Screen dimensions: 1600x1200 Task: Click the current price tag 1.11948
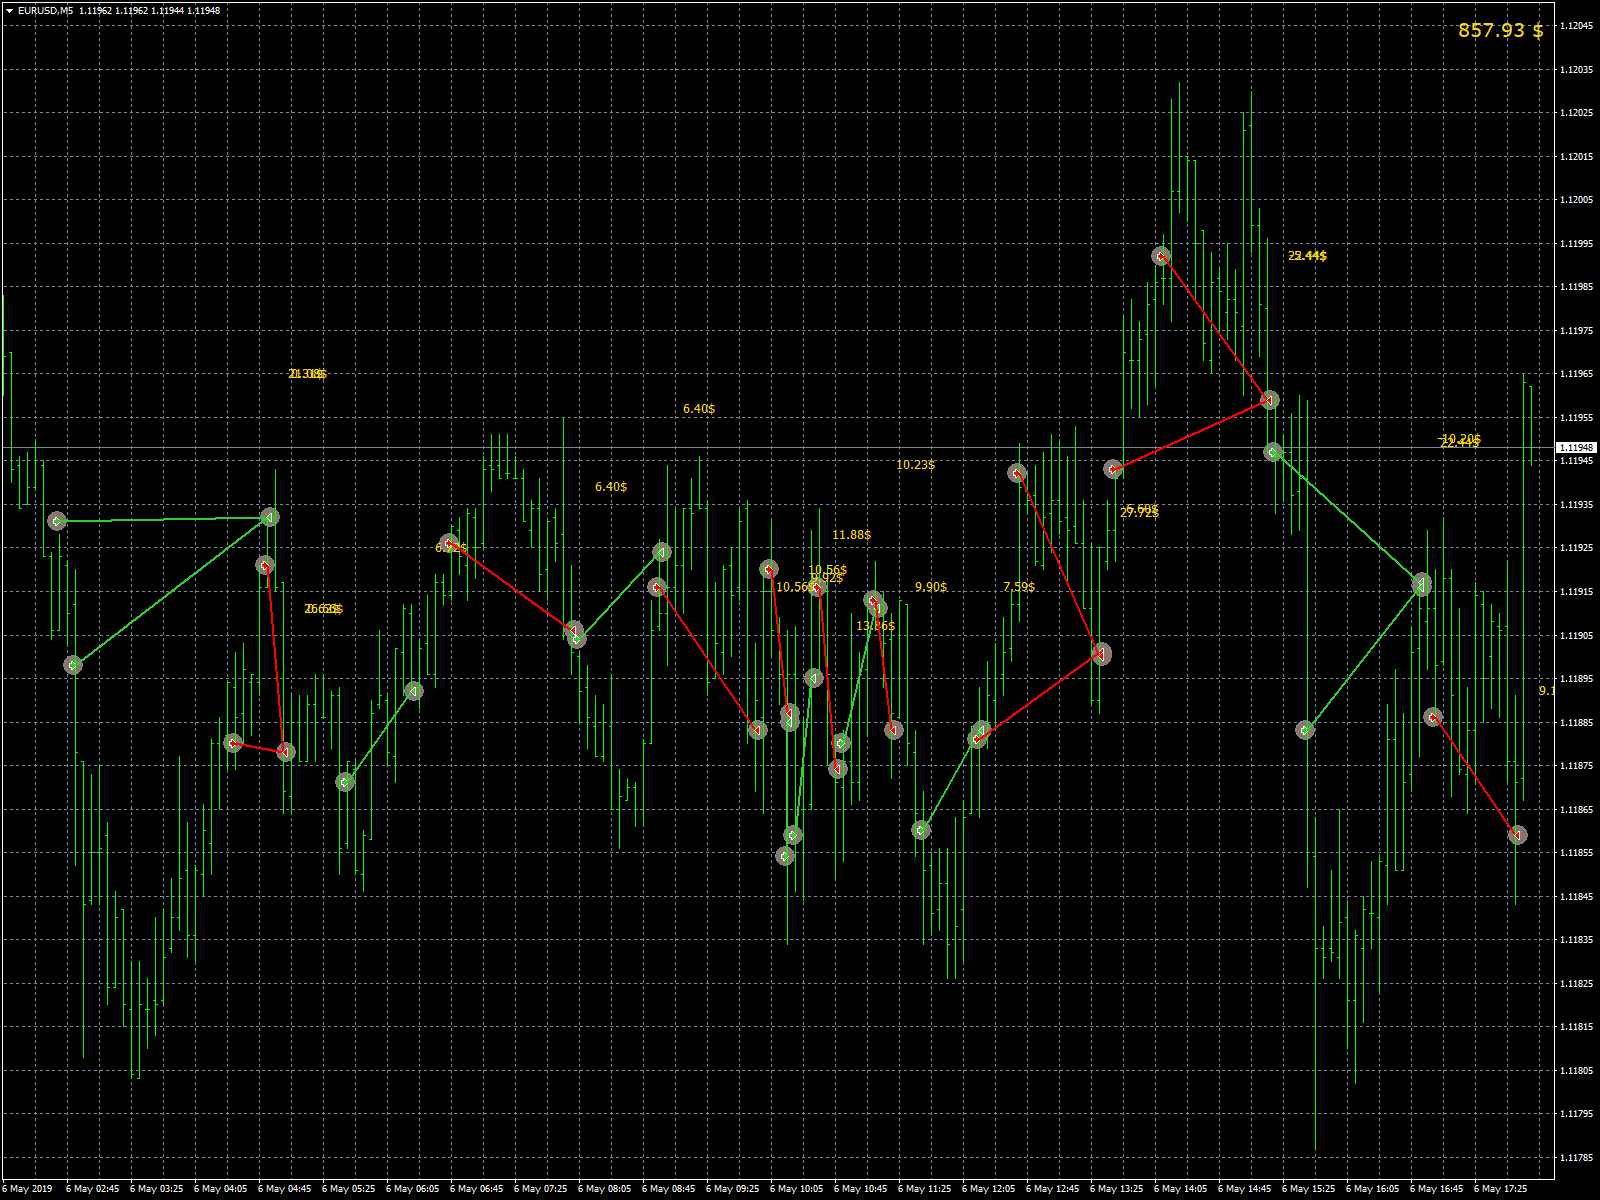(x=1577, y=448)
